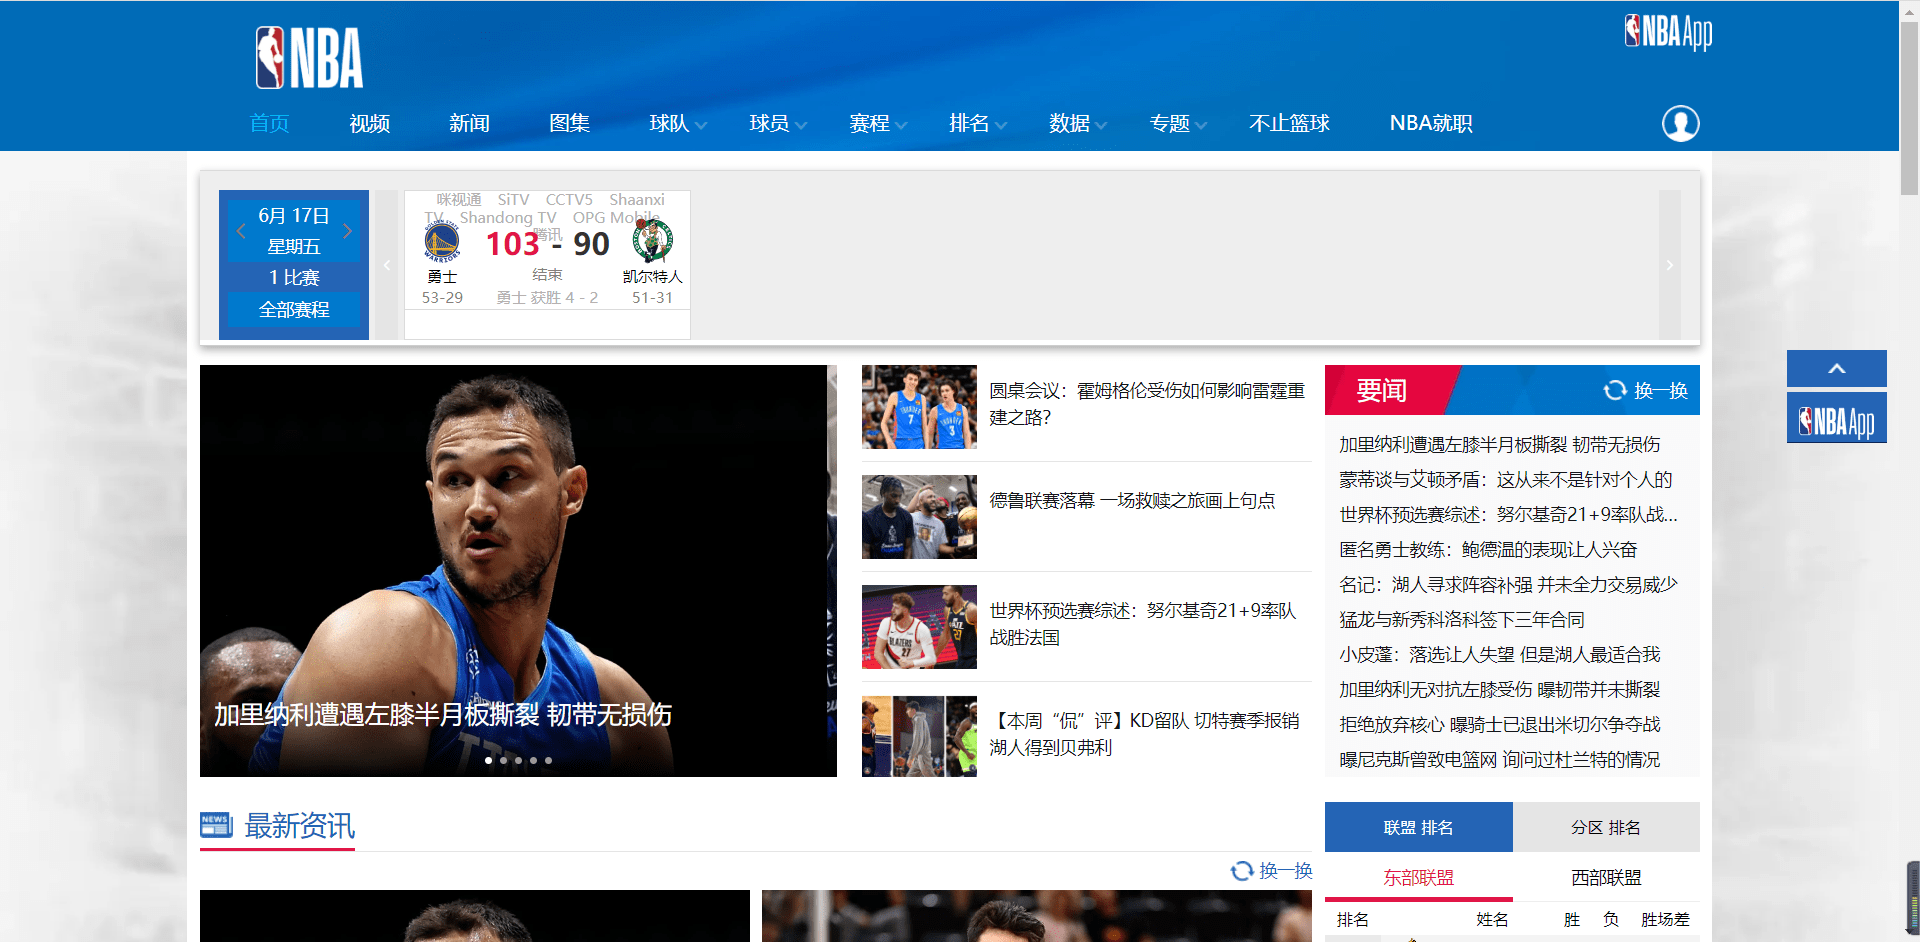1920x942 pixels.
Task: Select third carousel dot indicator
Action: [518, 760]
